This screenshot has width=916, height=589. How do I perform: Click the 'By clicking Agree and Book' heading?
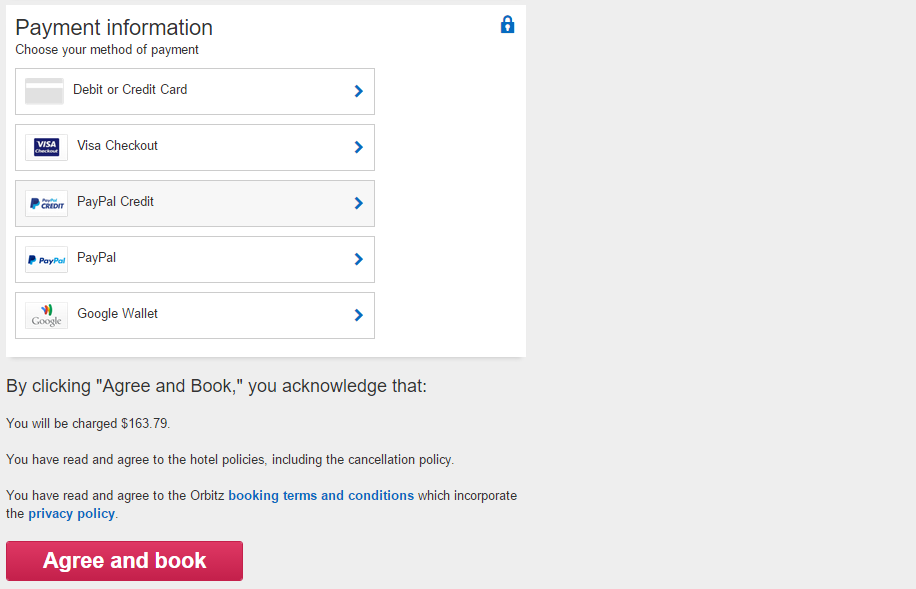pyautogui.click(x=216, y=386)
